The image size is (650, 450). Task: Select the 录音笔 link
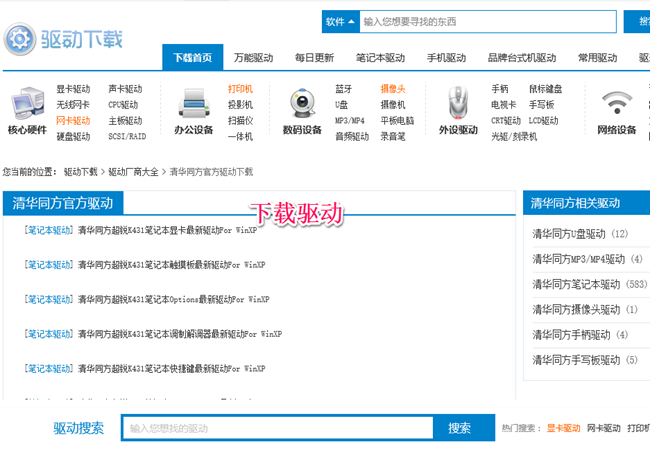[x=393, y=136]
